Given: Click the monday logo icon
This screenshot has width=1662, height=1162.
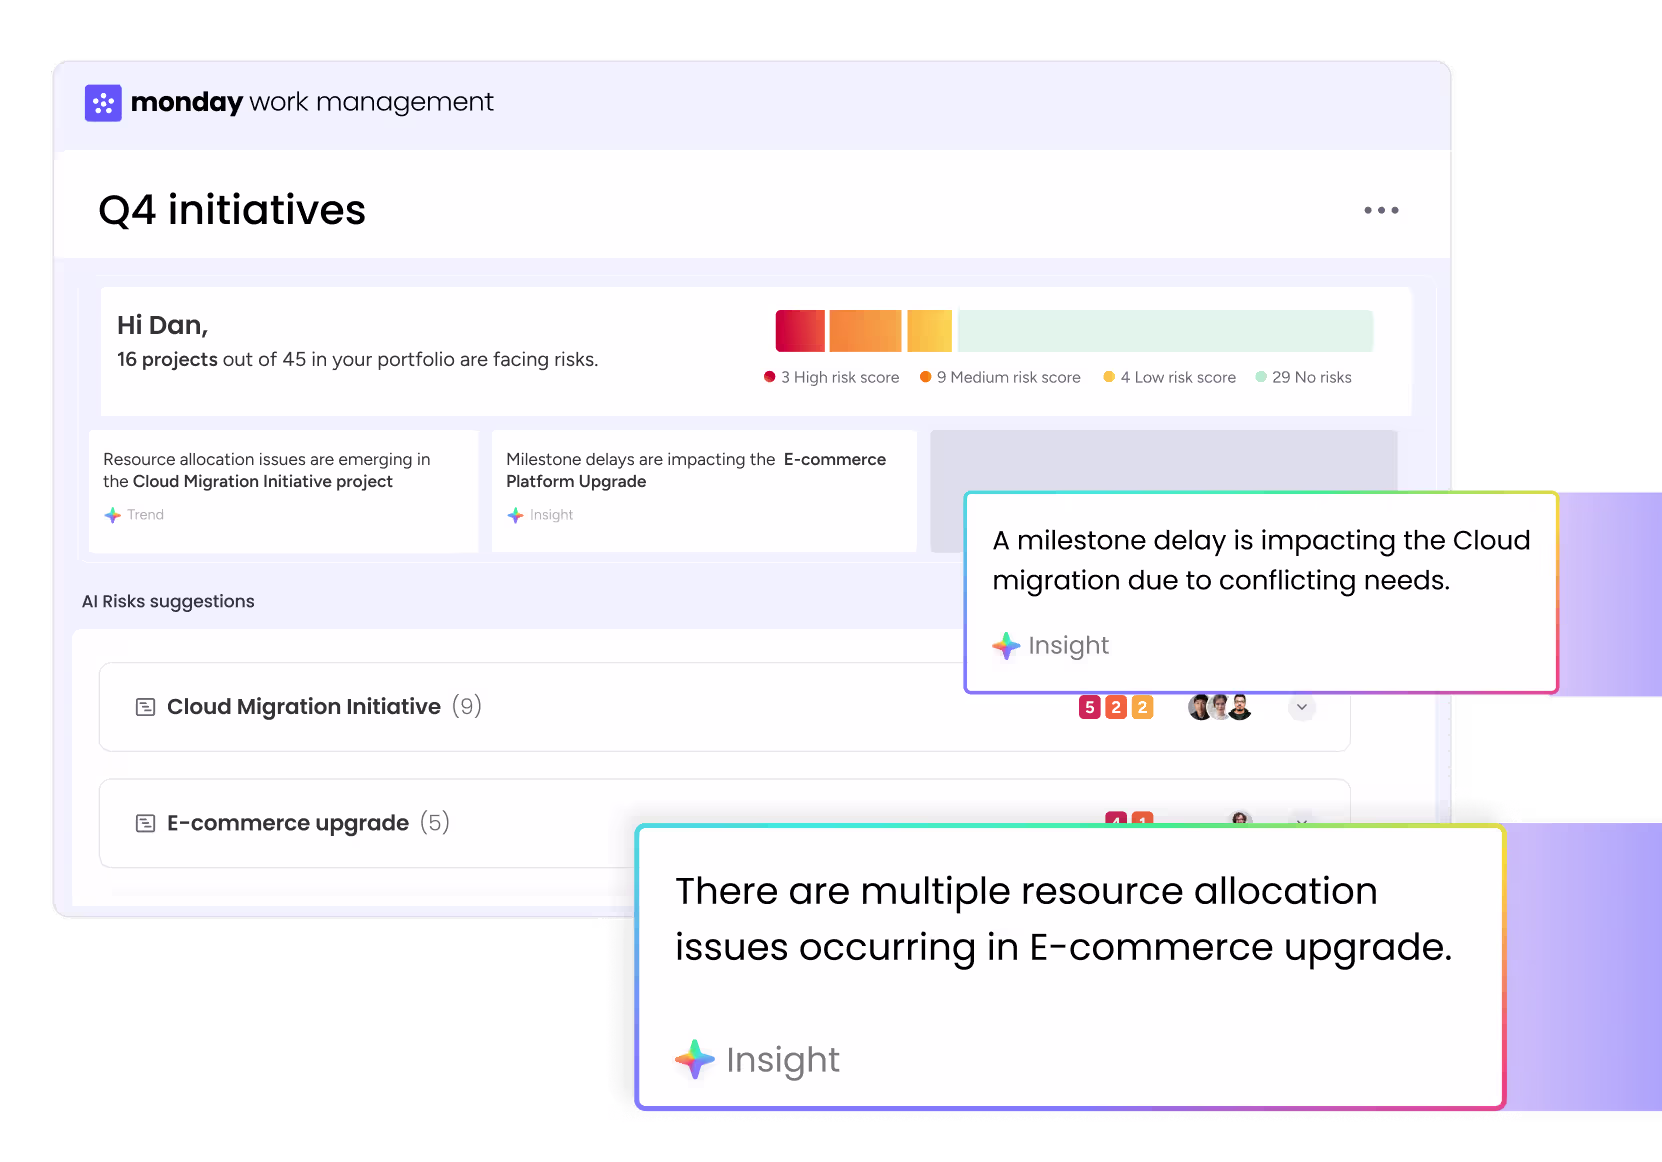Looking at the screenshot, I should (x=103, y=102).
